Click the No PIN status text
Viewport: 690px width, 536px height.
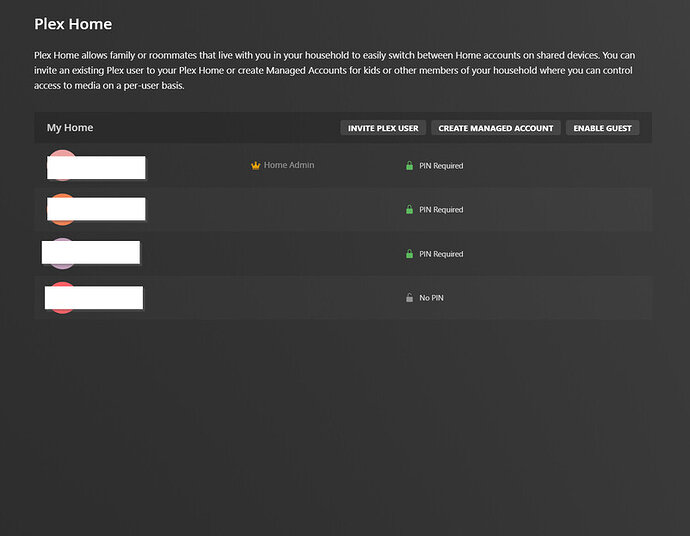pyautogui.click(x=431, y=298)
